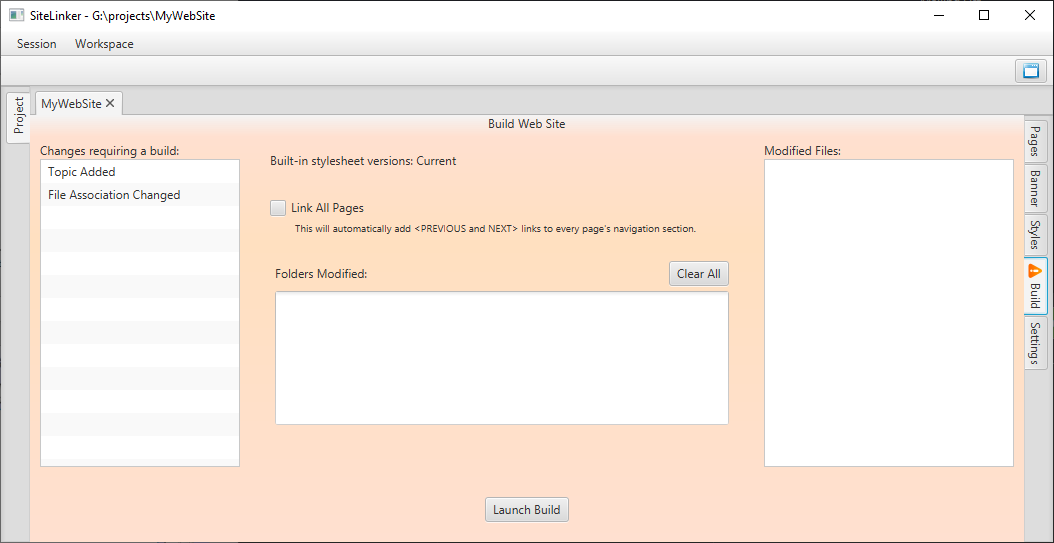Switch to the Settings tab

coord(1035,343)
